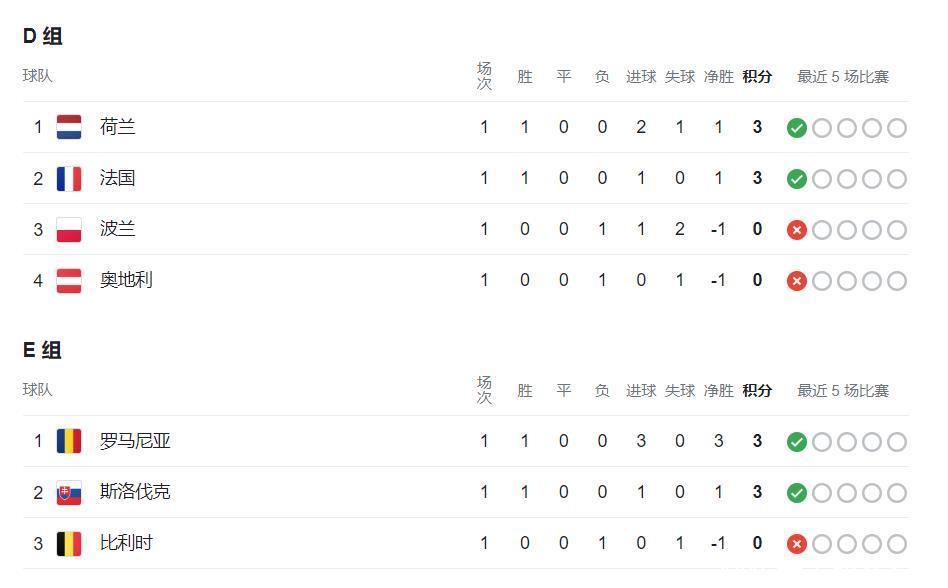Click the France flag icon
Screen dimensions: 948x588
(69, 178)
